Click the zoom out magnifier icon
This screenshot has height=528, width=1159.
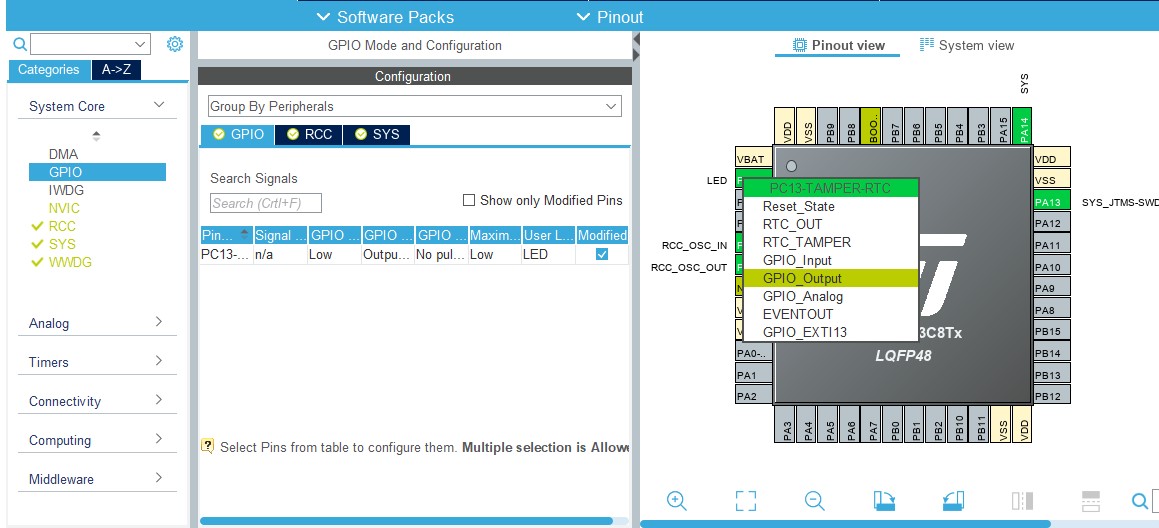(x=814, y=501)
